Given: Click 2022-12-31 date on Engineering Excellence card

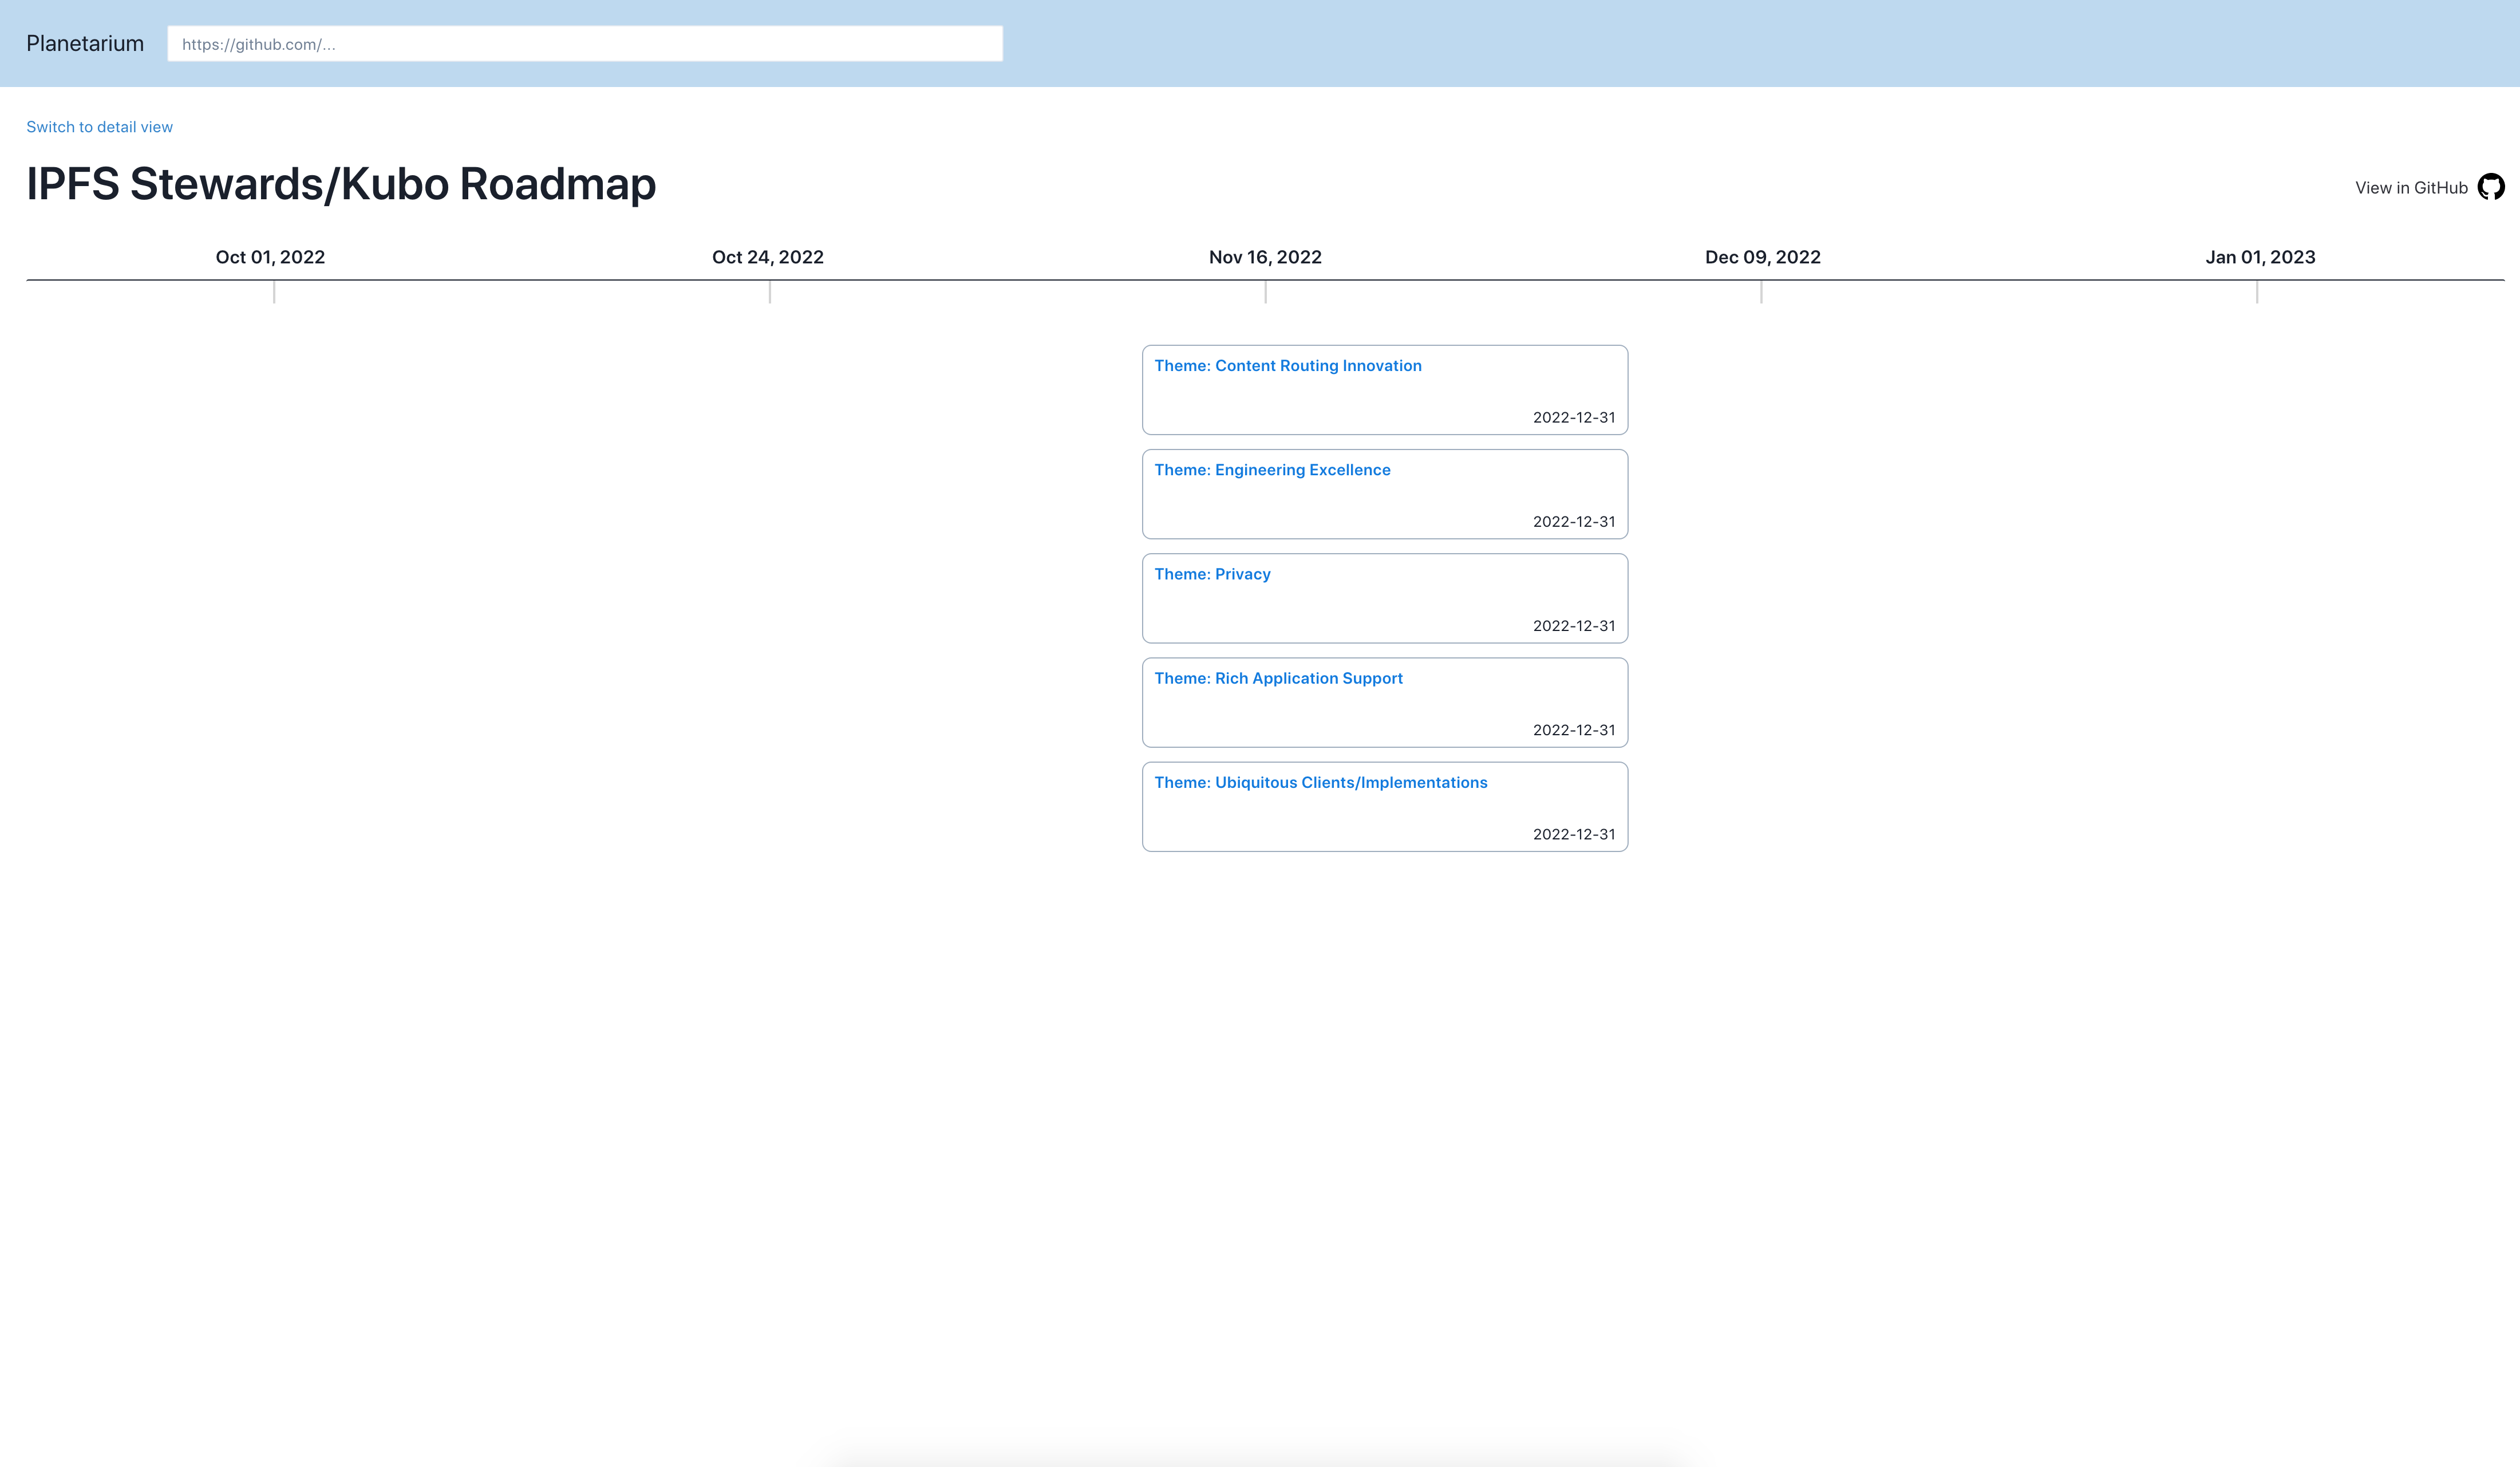Looking at the screenshot, I should coord(1574,522).
